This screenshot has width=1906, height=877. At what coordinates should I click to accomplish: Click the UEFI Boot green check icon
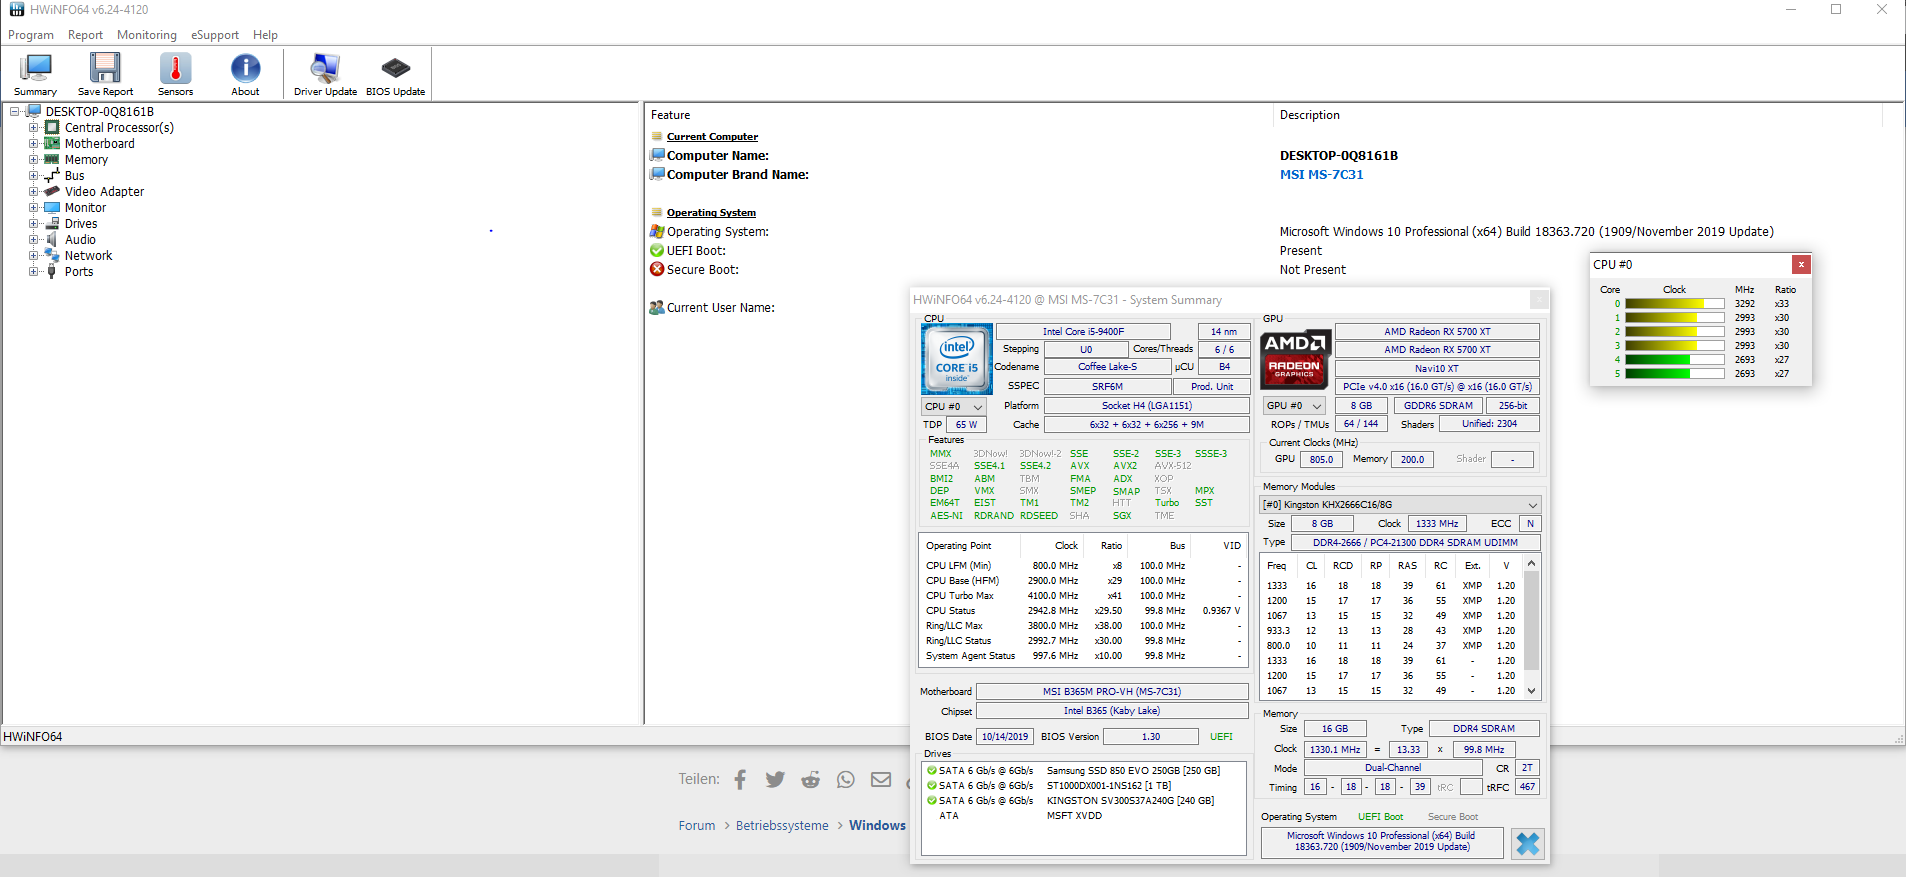pyautogui.click(x=657, y=251)
